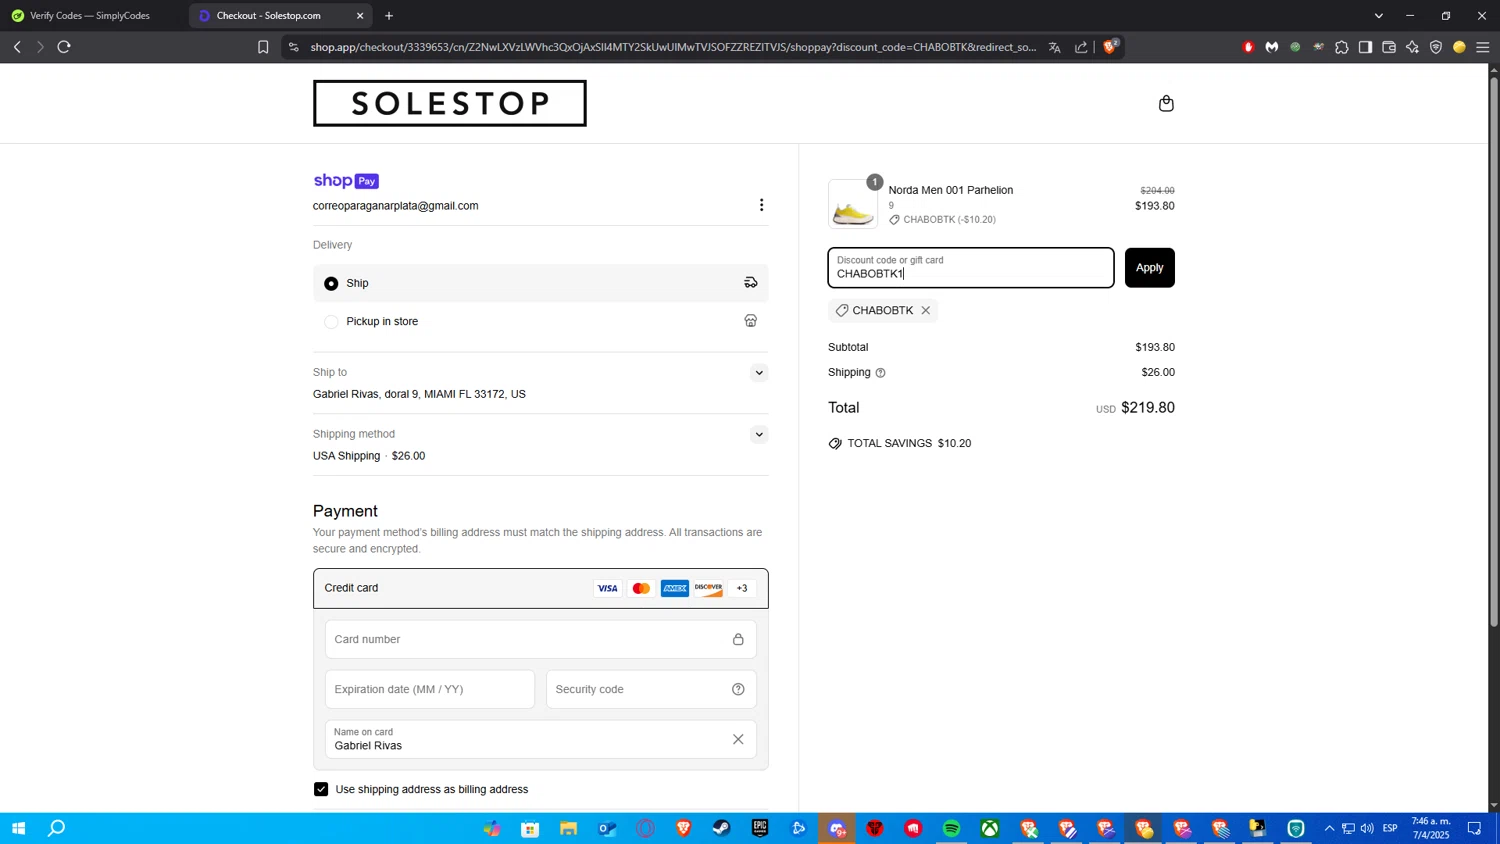Click the Card number field

pyautogui.click(x=540, y=639)
